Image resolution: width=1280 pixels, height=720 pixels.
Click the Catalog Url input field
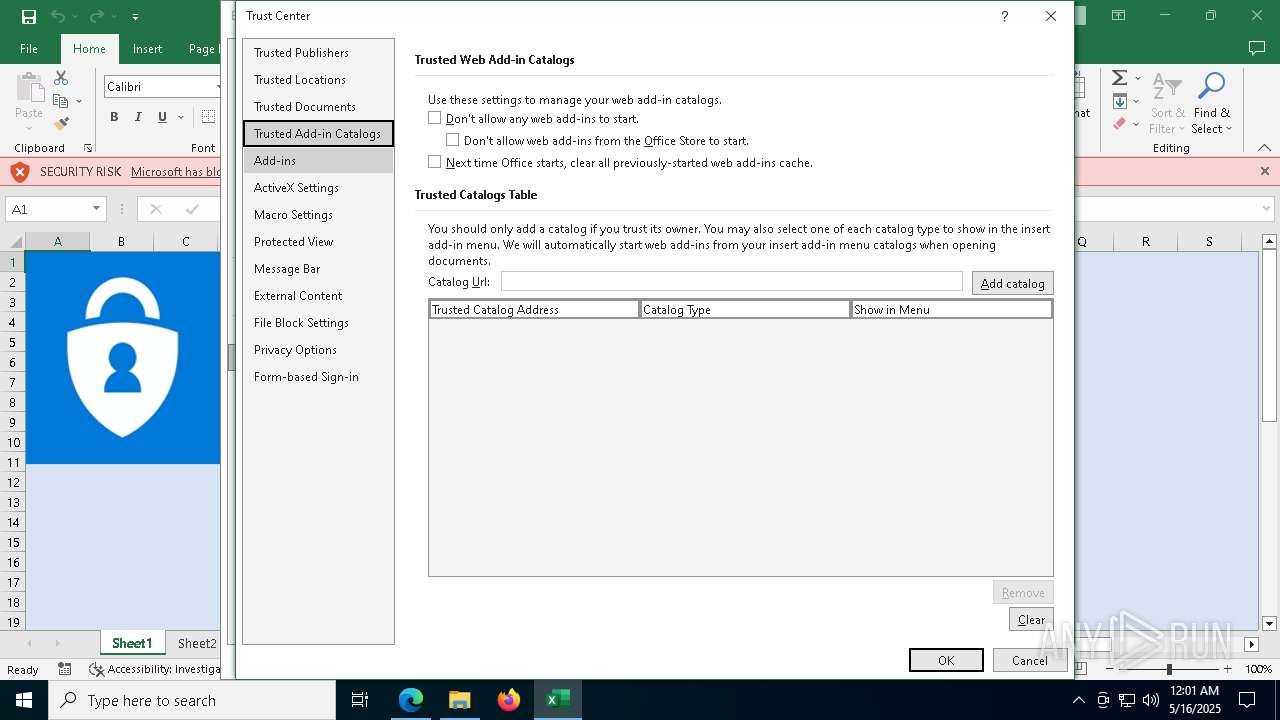[x=731, y=282]
